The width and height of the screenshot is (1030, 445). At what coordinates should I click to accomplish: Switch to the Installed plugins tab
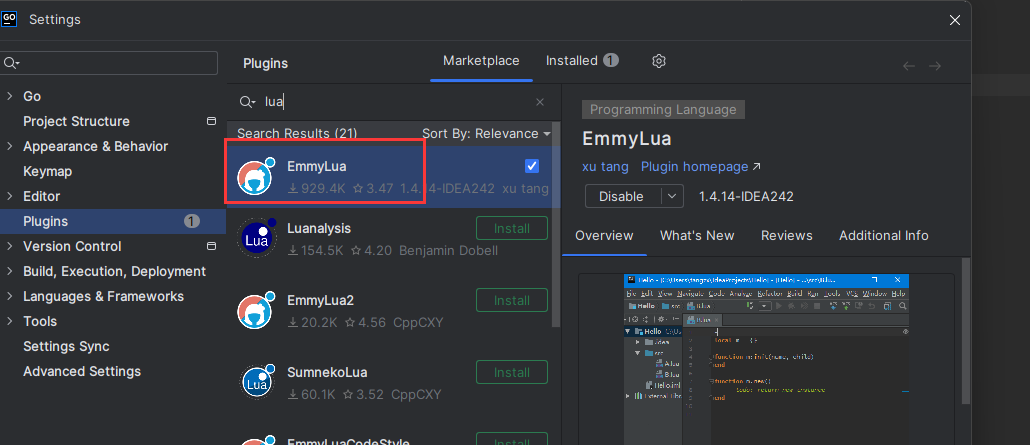(581, 61)
